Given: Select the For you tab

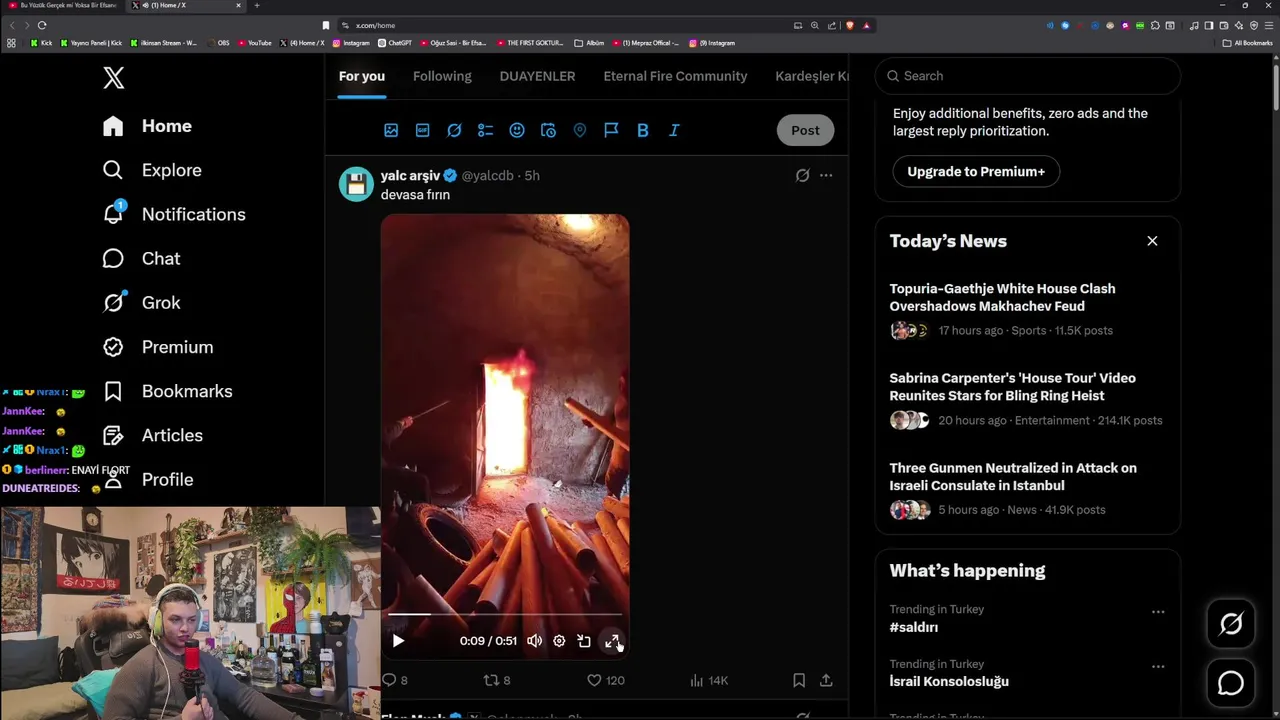Looking at the screenshot, I should [361, 76].
